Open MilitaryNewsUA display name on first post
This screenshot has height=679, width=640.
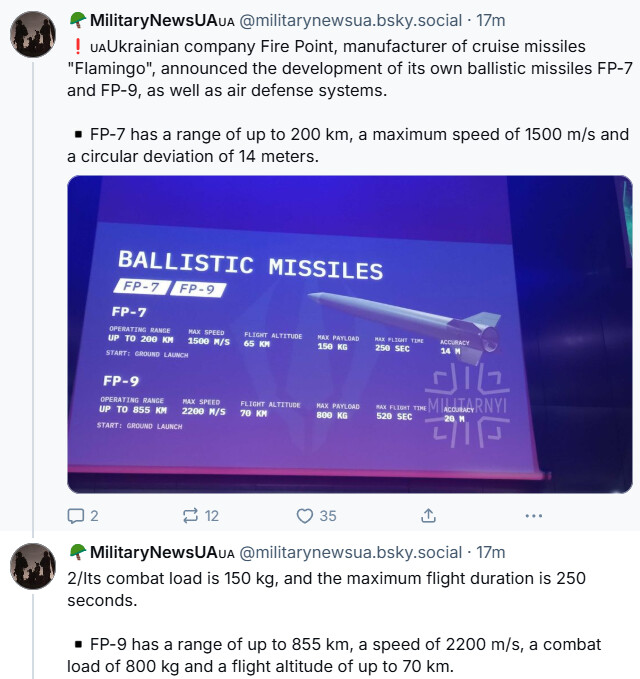point(153,20)
